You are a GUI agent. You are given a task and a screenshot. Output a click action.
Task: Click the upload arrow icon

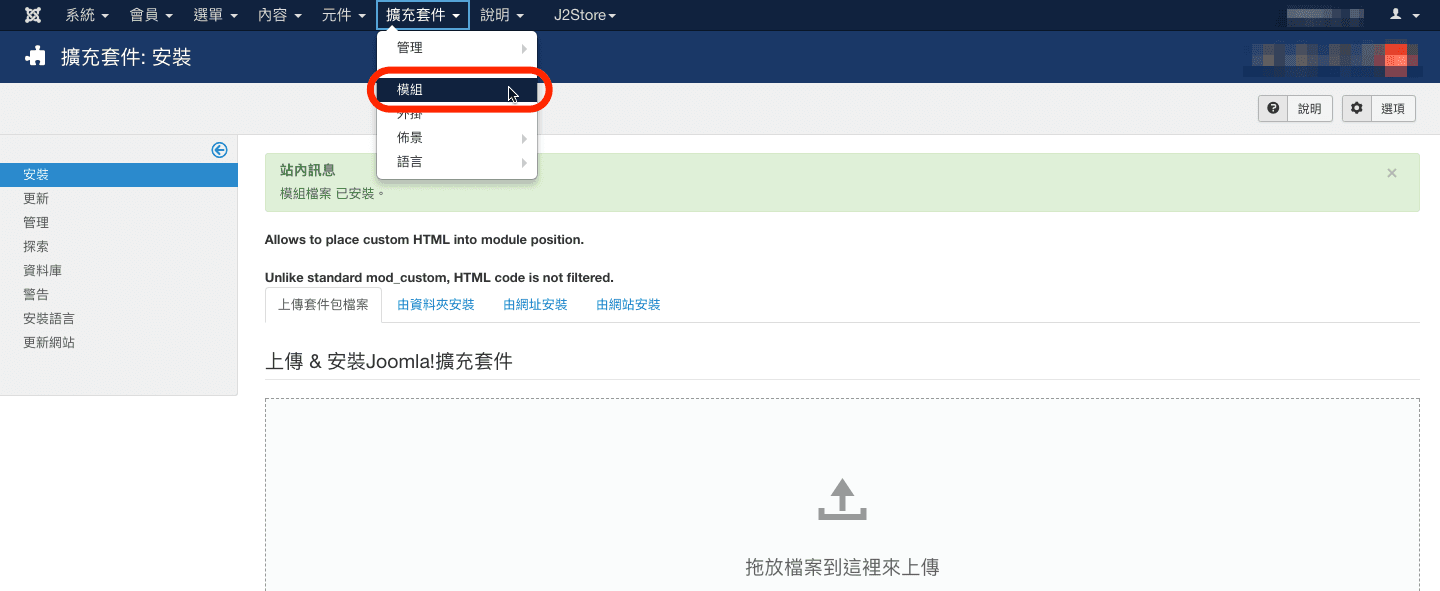(842, 500)
